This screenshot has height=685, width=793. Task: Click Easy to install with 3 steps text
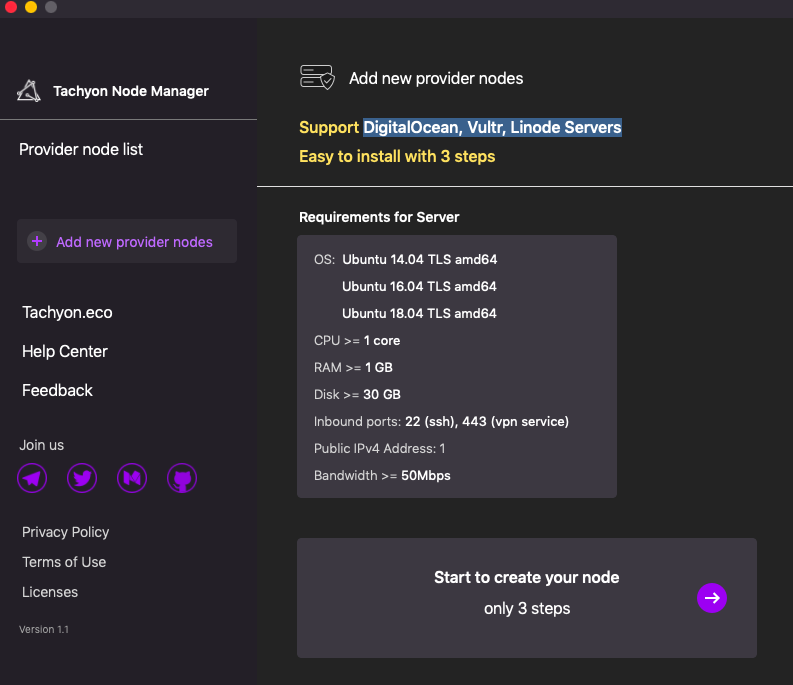pos(397,156)
